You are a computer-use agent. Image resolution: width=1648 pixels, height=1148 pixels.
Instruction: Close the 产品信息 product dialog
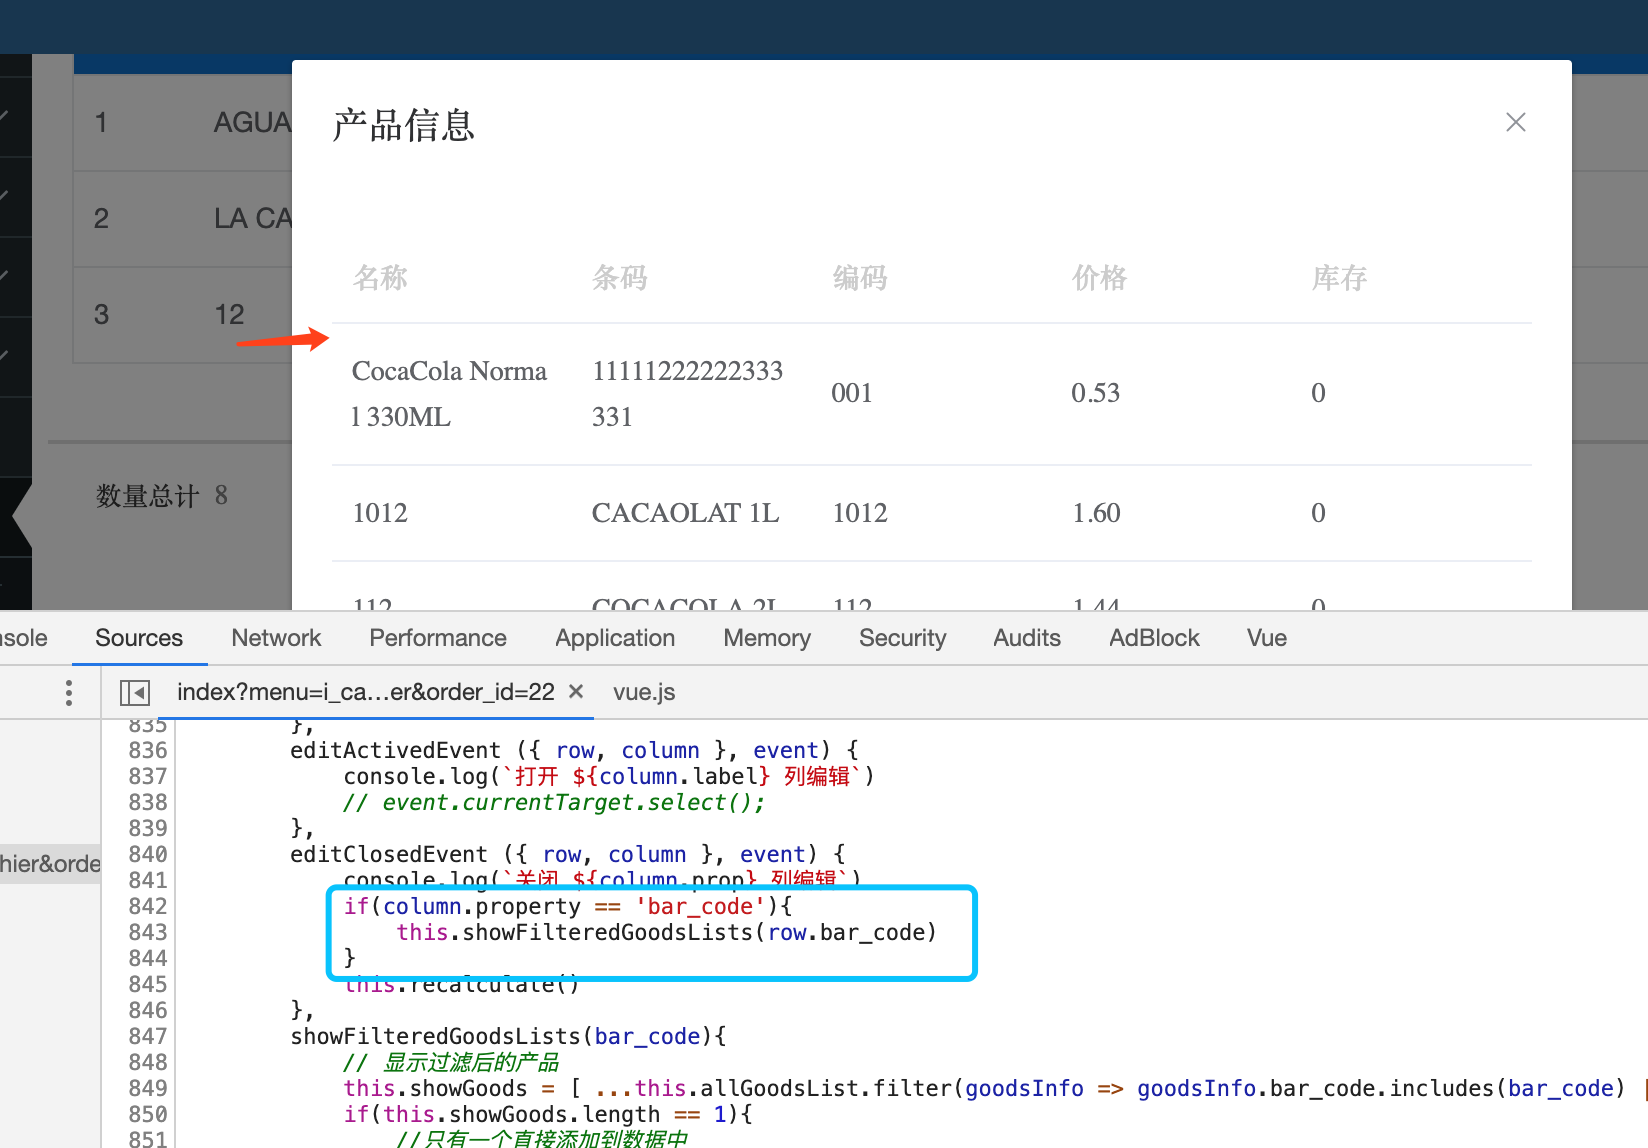coord(1515,122)
